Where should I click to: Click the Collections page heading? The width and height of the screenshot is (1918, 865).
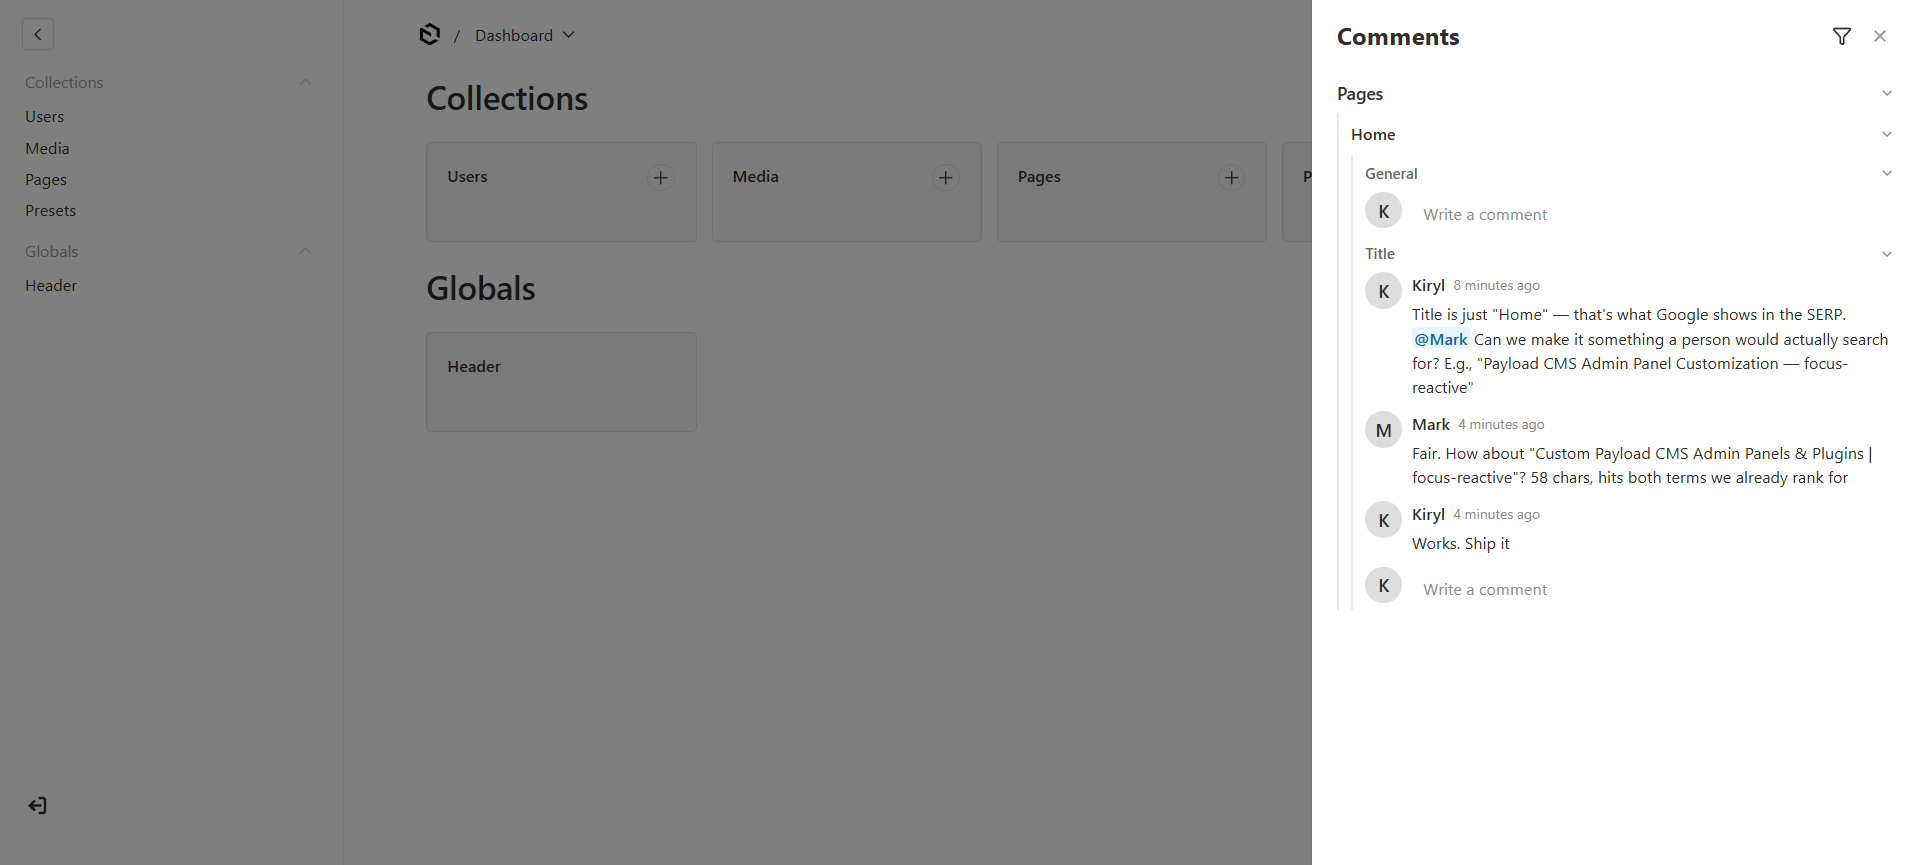point(507,99)
